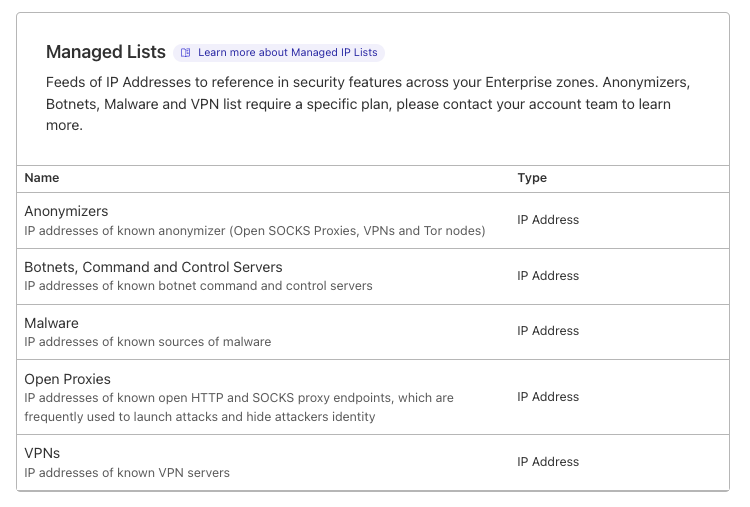750x507 pixels.
Task: Select the Open Proxies list name
Action: (x=67, y=379)
